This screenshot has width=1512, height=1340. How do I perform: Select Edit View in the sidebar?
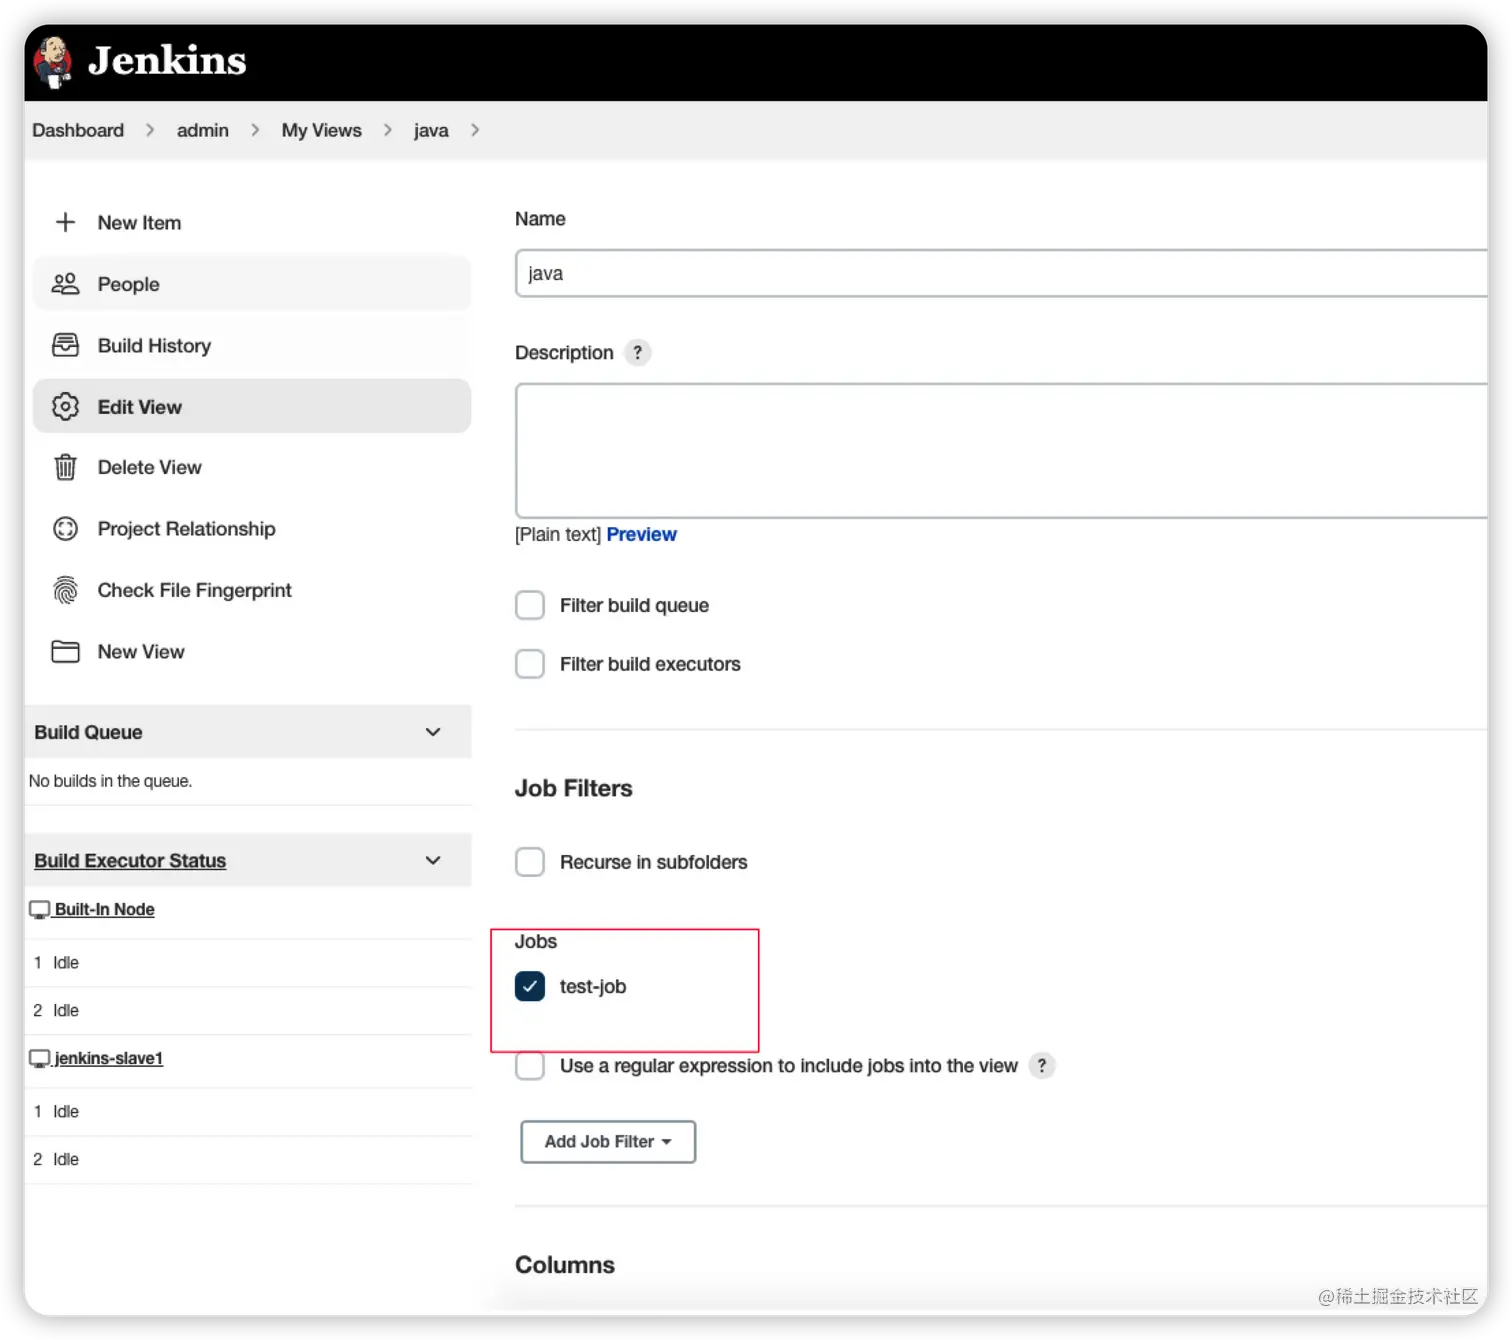pos(252,407)
